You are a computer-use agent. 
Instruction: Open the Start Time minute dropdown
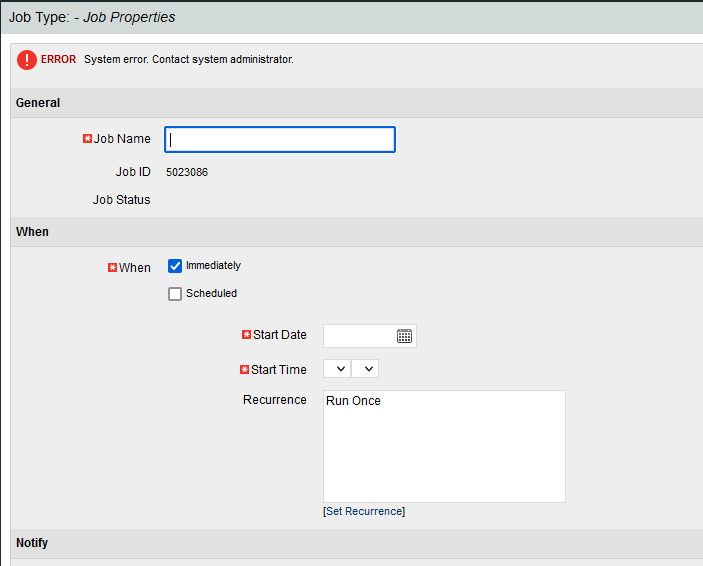[365, 369]
